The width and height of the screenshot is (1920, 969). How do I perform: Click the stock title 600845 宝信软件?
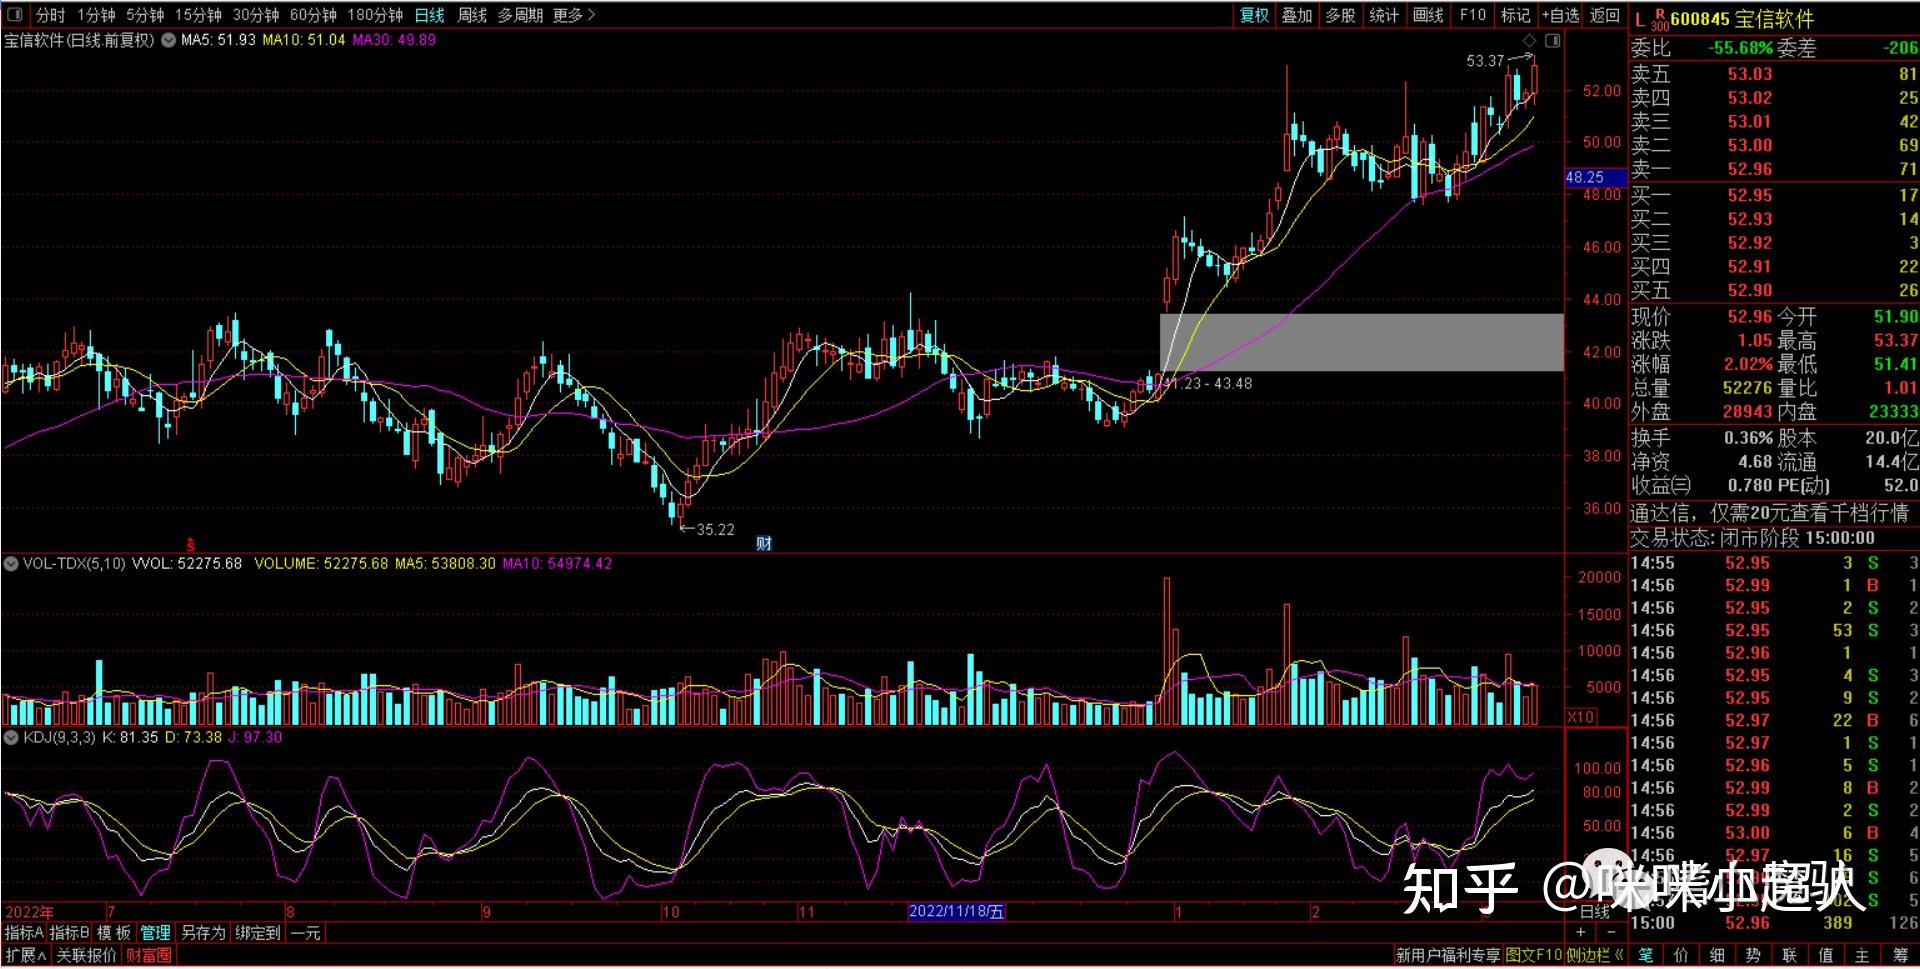point(1742,19)
